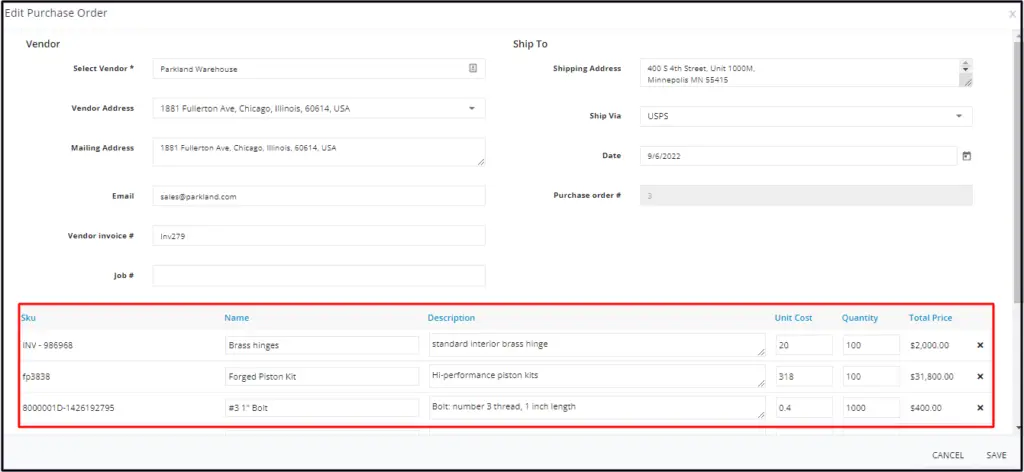The height and width of the screenshot is (472, 1024).
Task: Edit quantity 1000 for the bolt
Action: [871, 407]
